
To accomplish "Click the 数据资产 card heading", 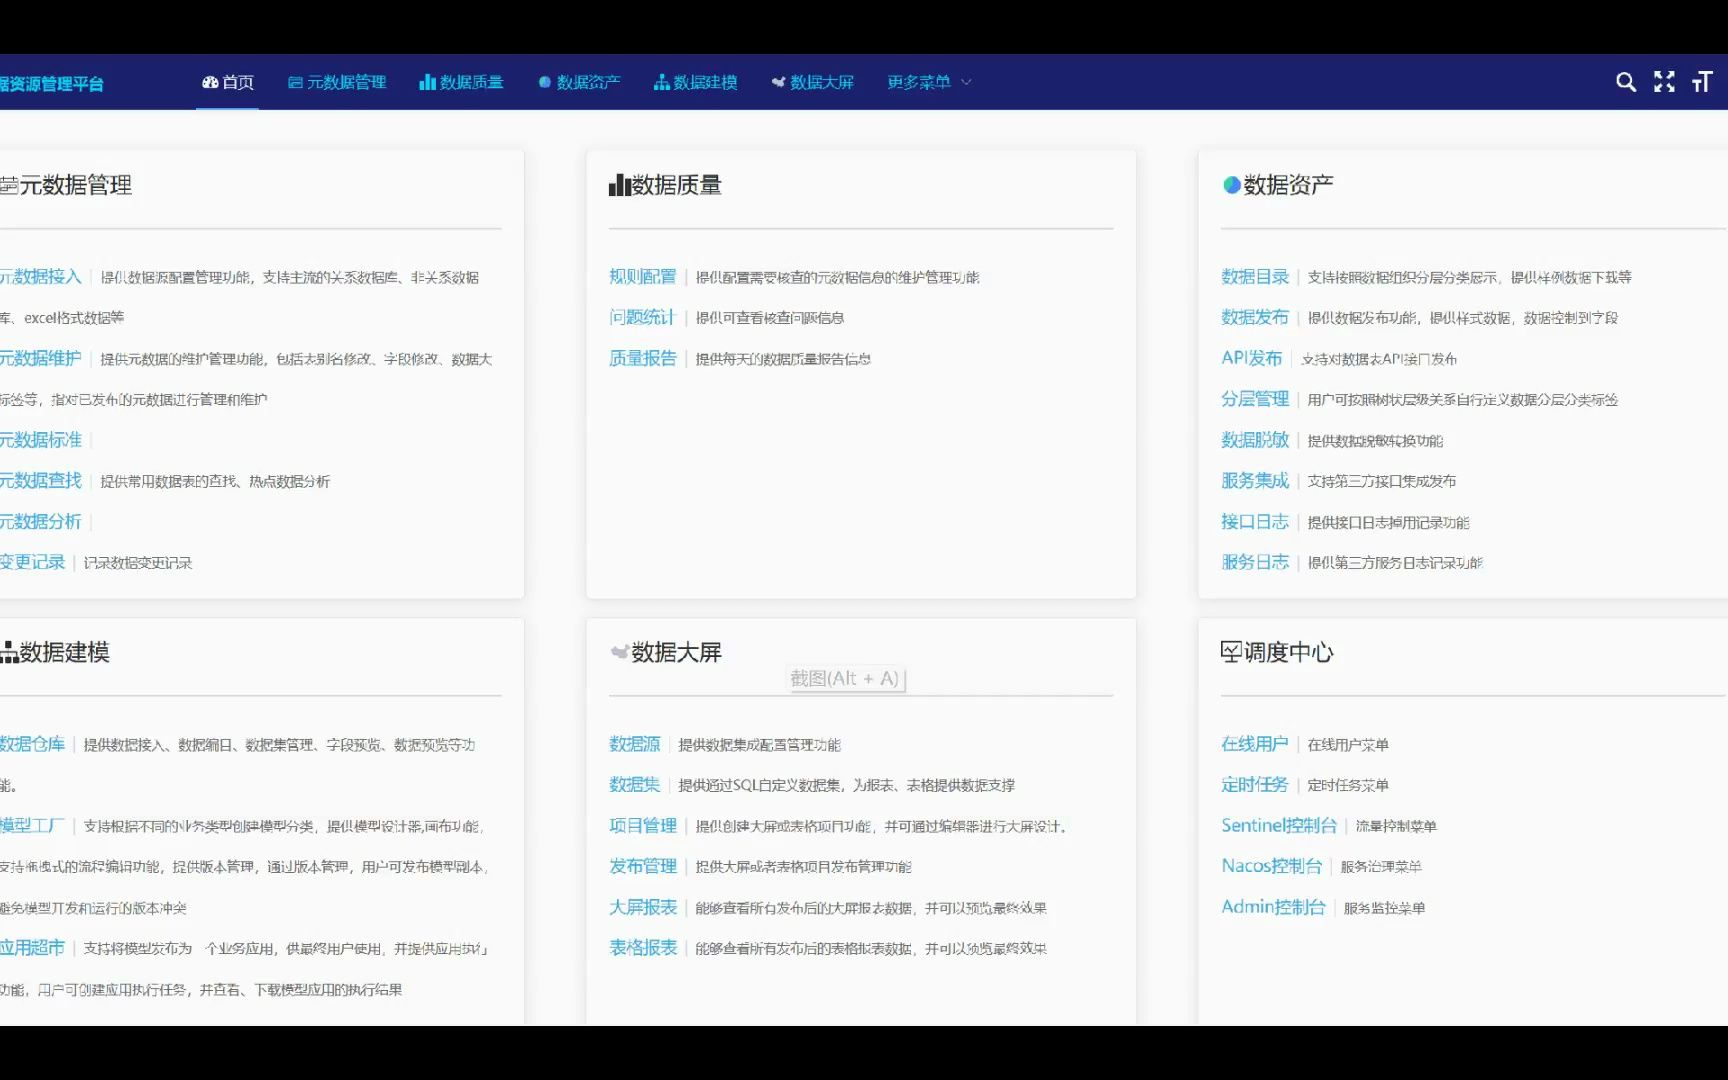I will tap(1288, 185).
